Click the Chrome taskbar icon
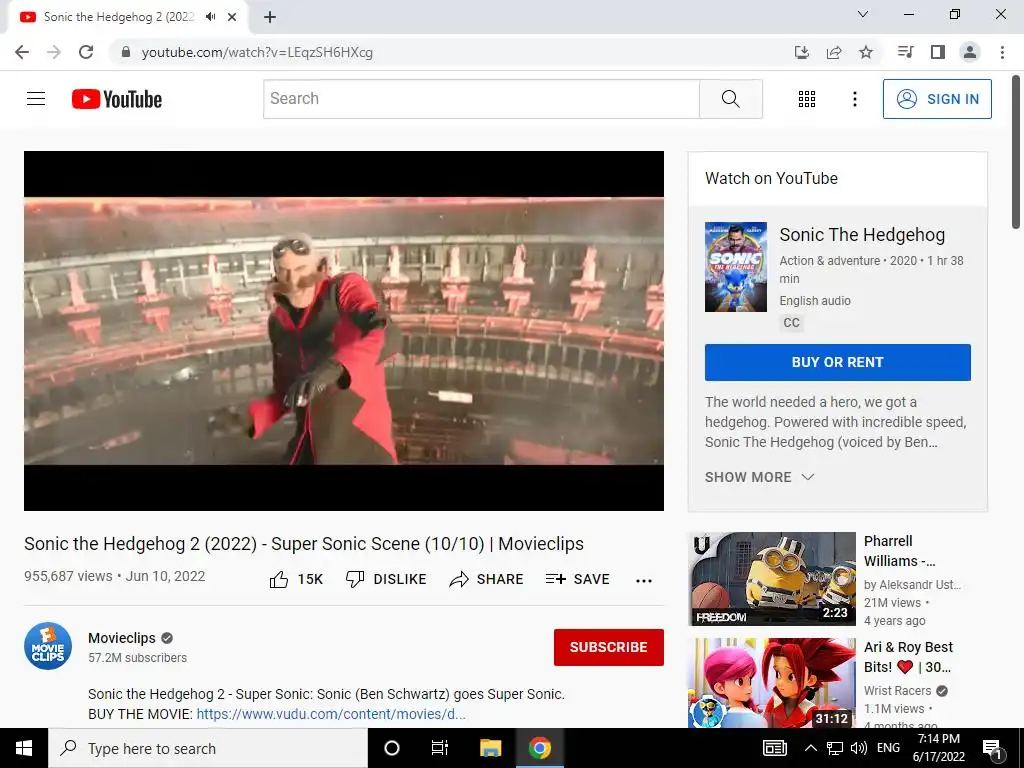 click(x=539, y=748)
